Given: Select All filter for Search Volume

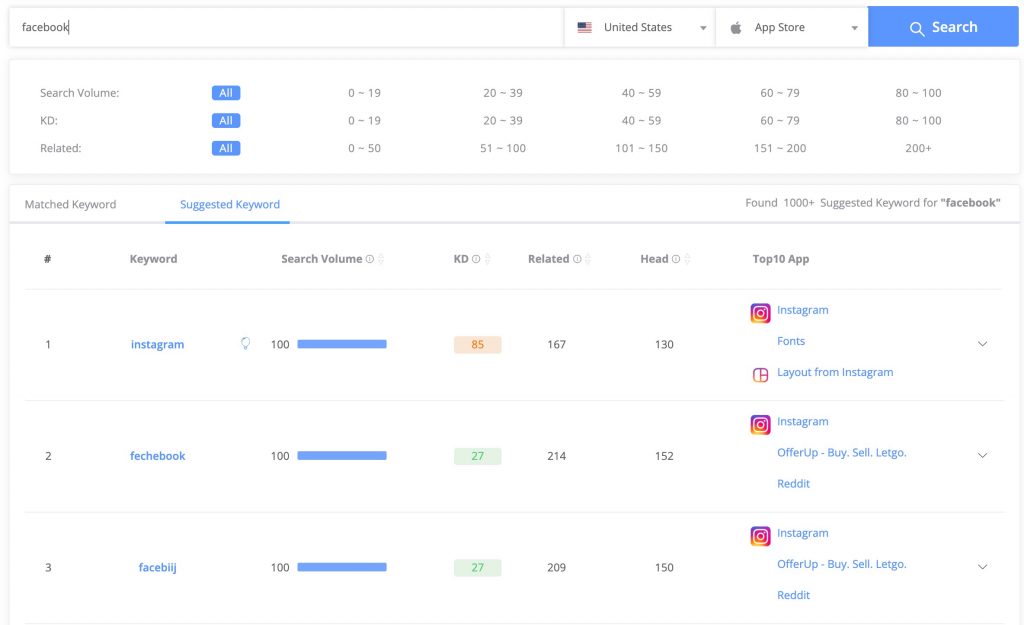Looking at the screenshot, I should click(x=226, y=93).
